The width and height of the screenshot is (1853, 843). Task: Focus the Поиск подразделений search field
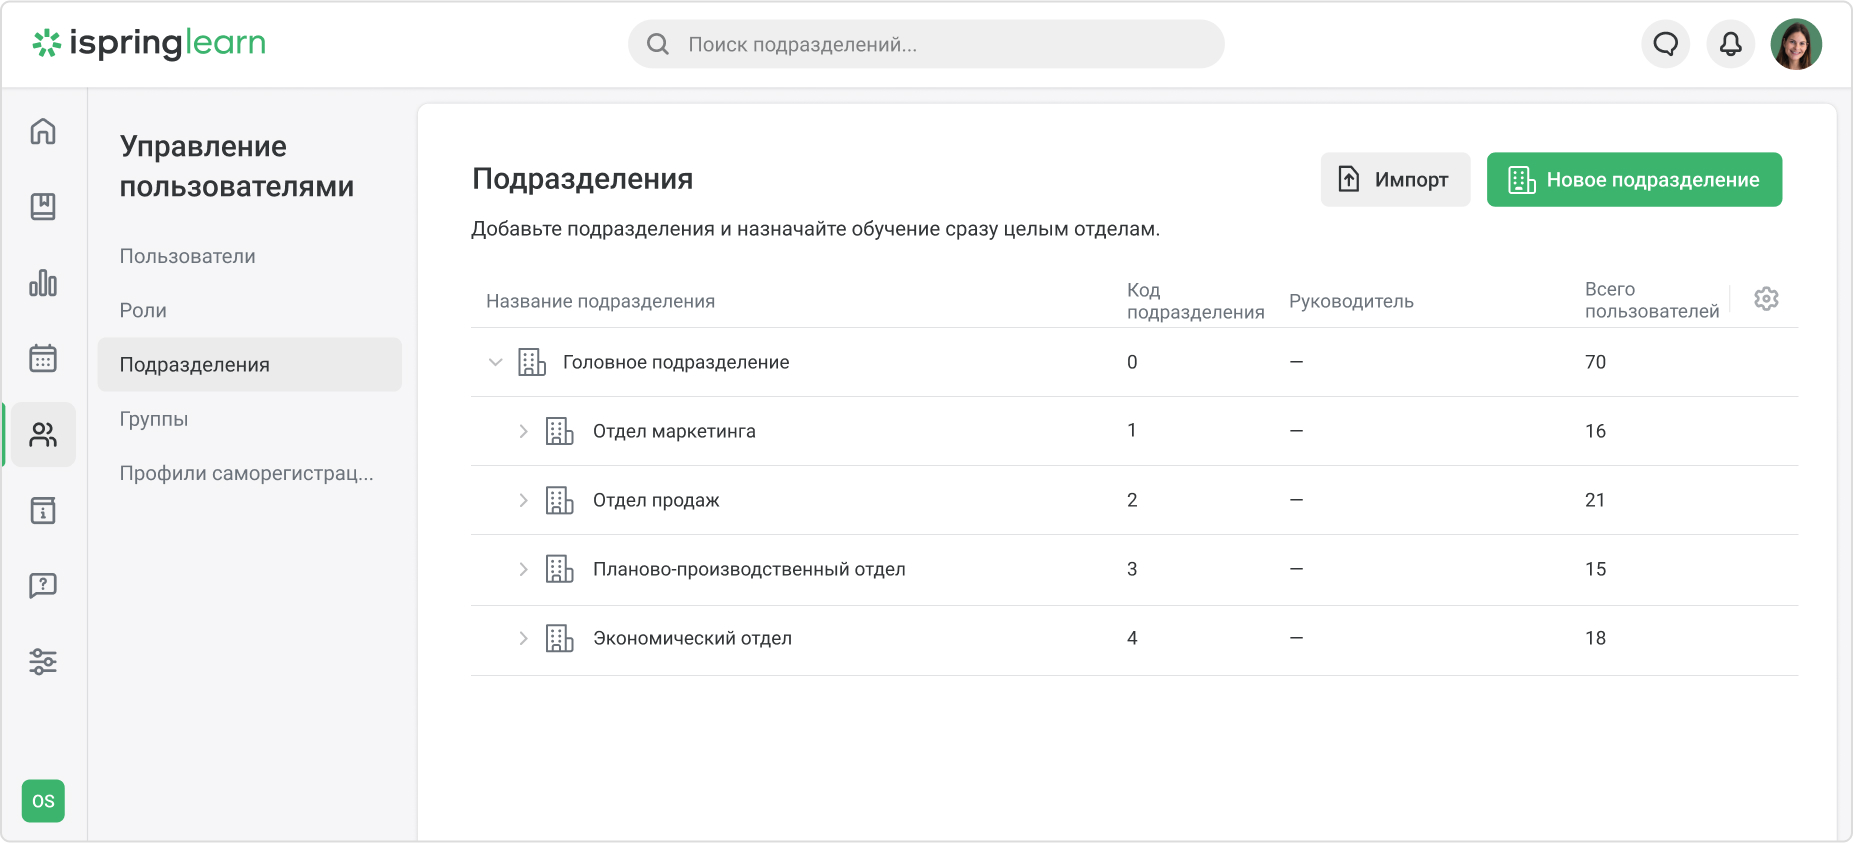click(926, 45)
